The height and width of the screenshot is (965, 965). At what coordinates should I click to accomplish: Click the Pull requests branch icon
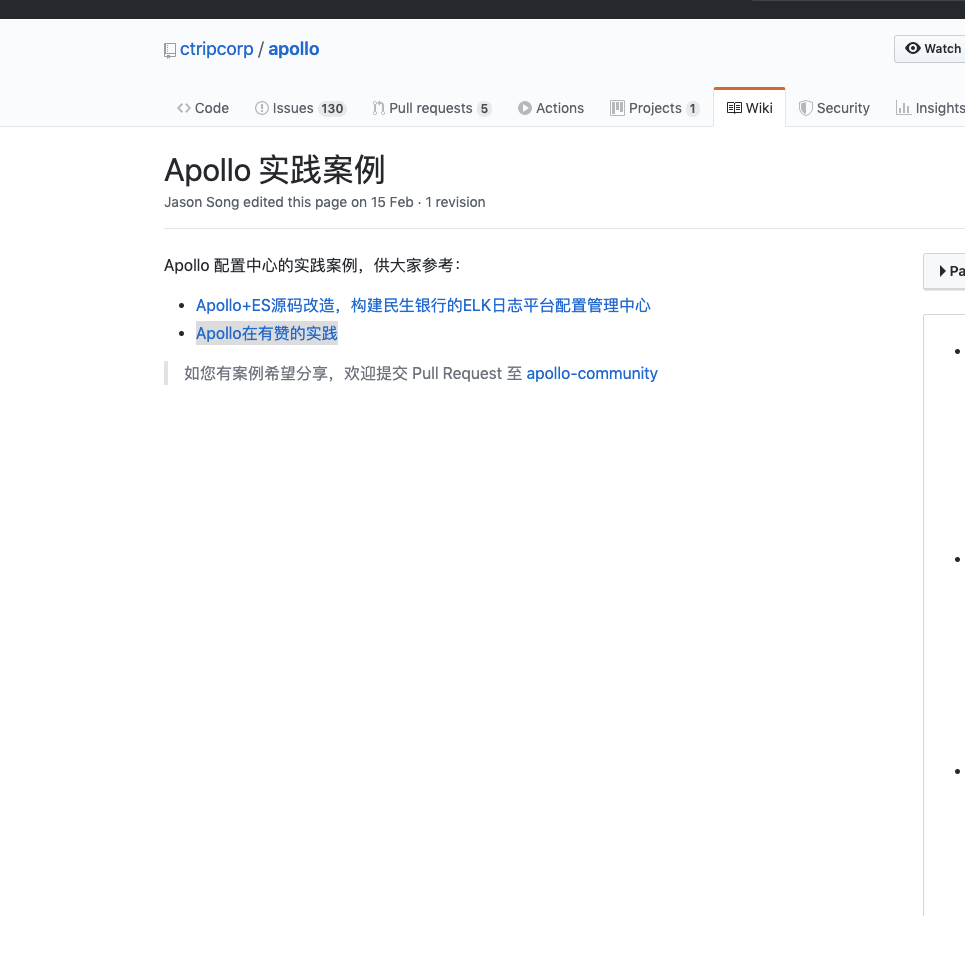click(378, 108)
